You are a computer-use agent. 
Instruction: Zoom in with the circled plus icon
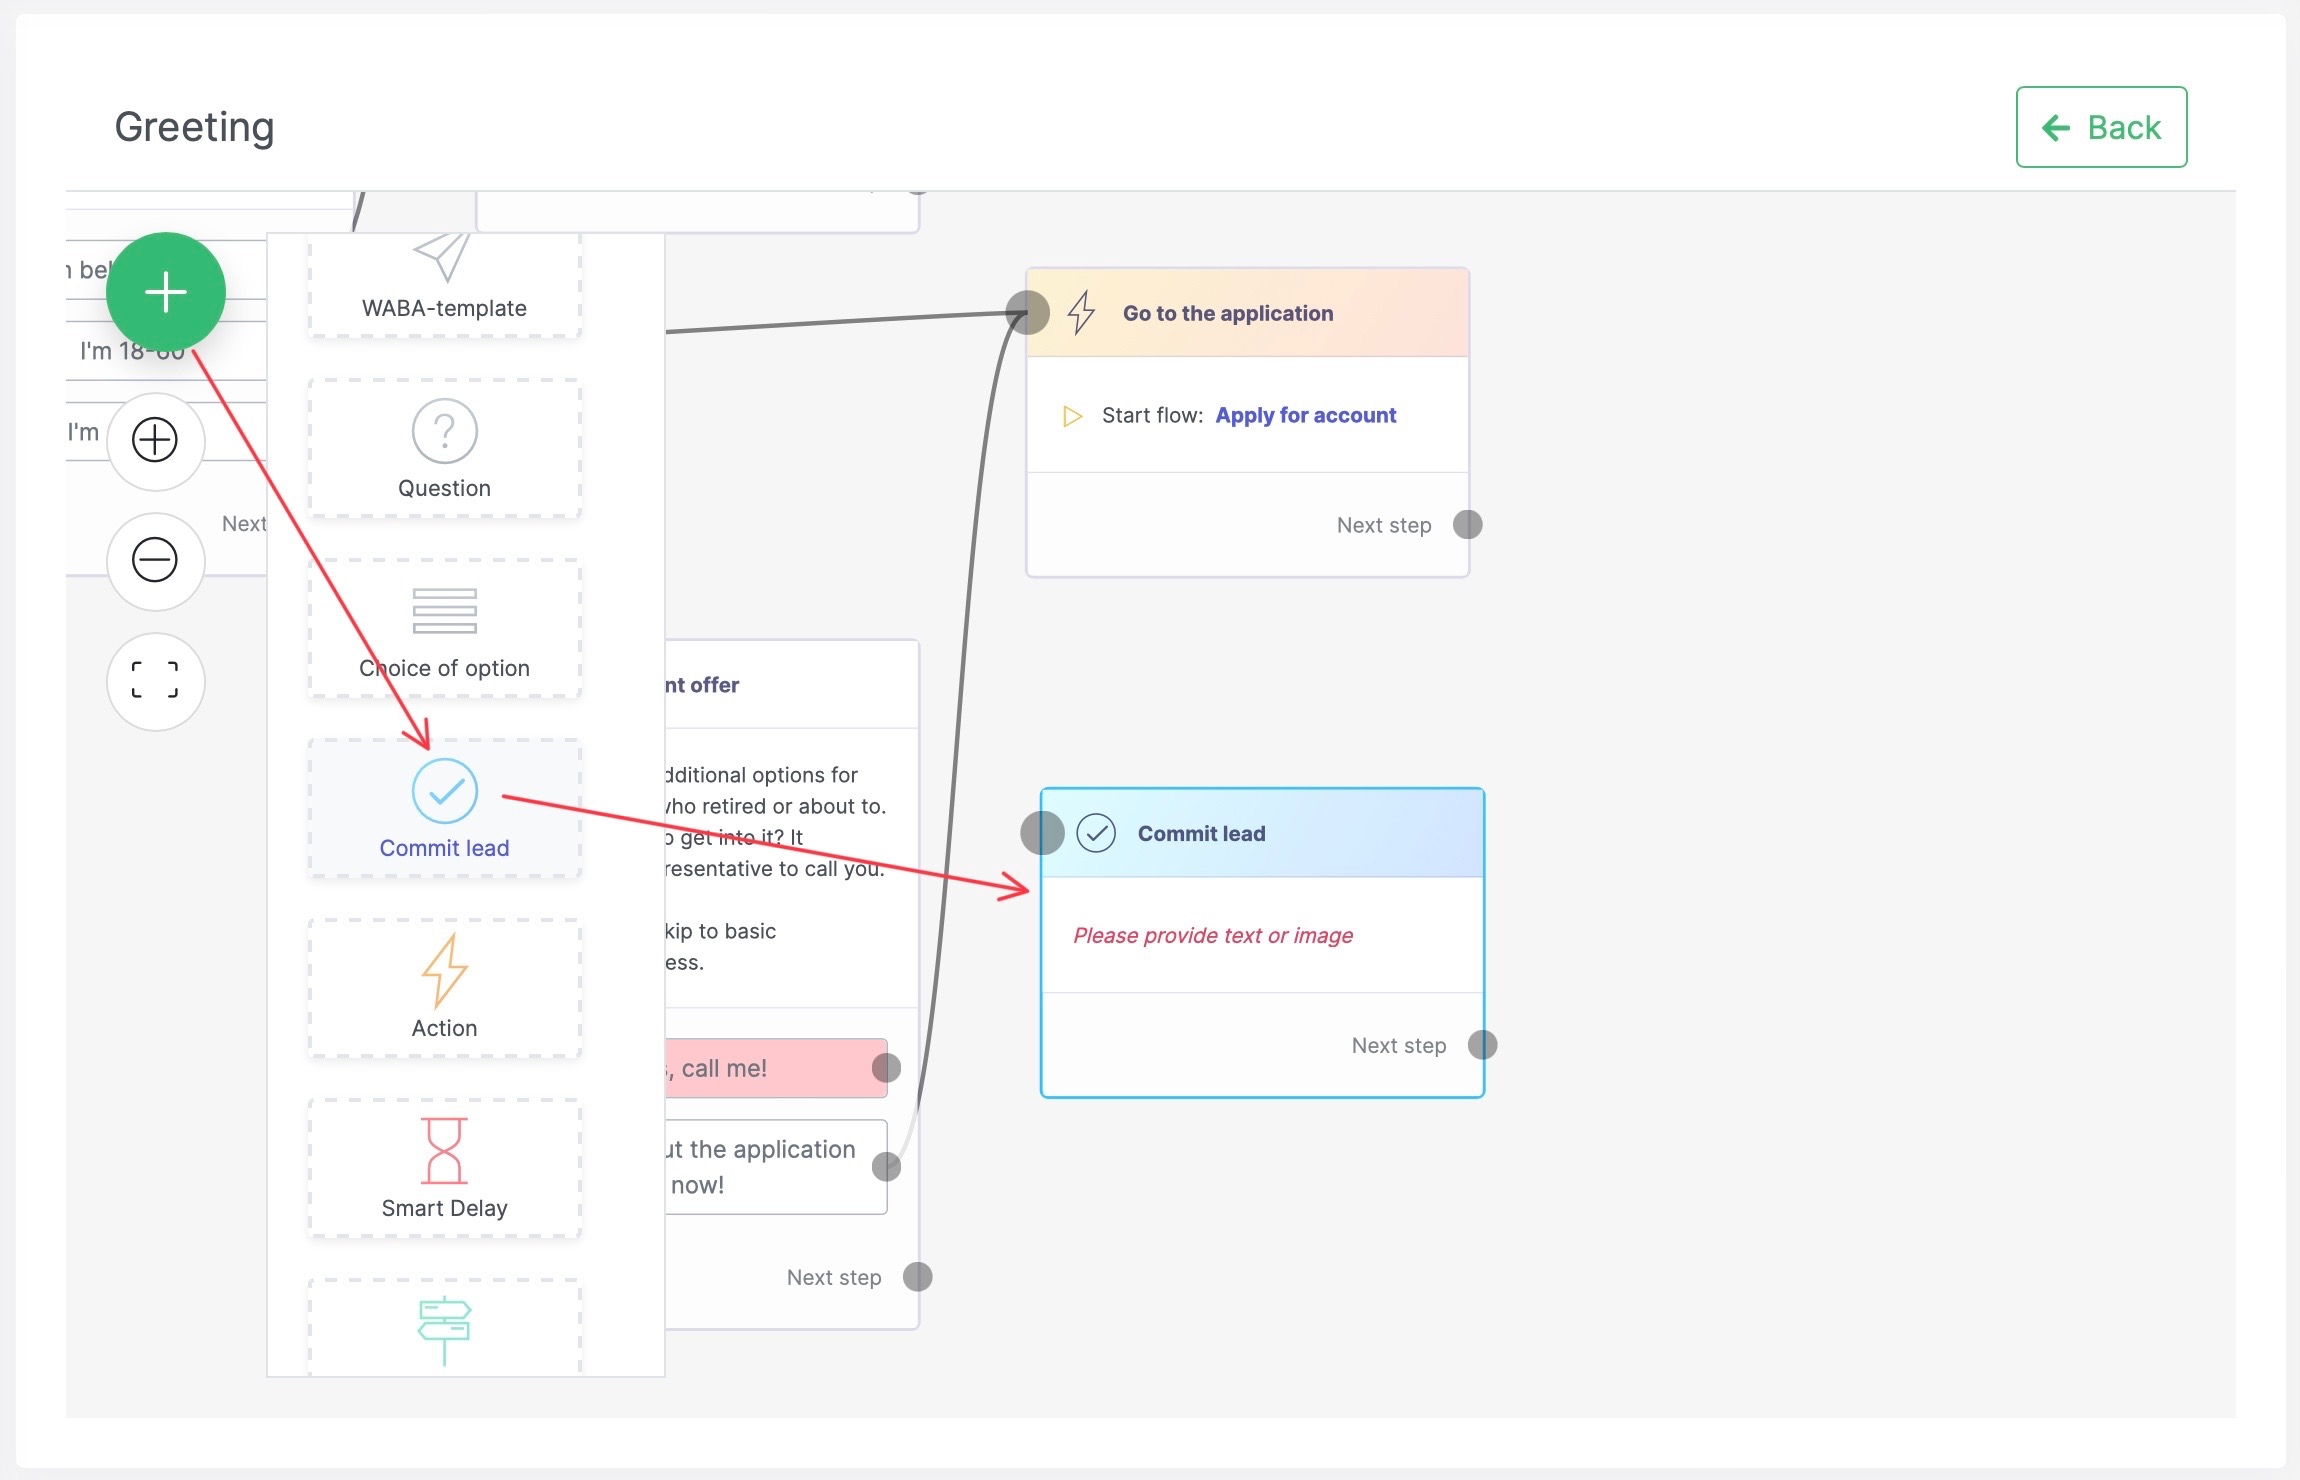coord(155,440)
